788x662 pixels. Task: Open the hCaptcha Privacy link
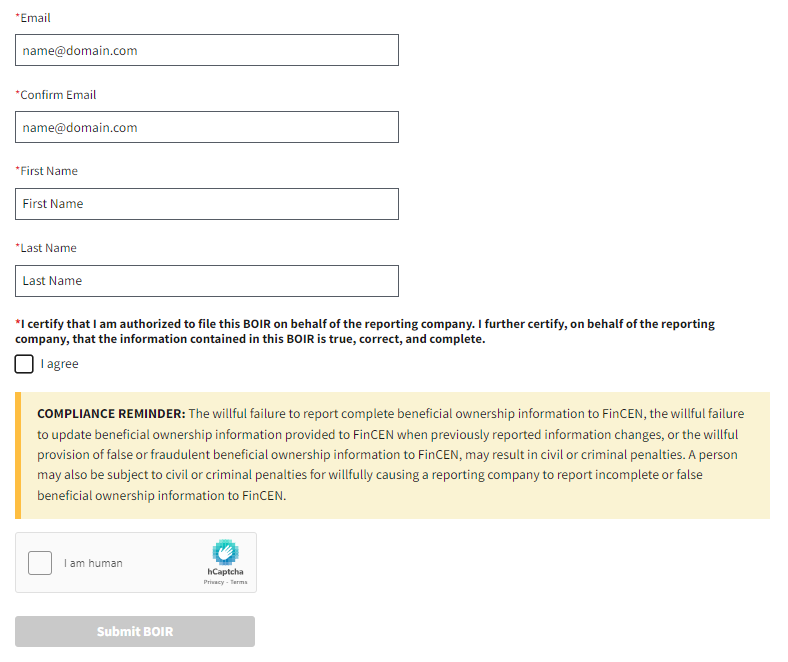pos(213,582)
